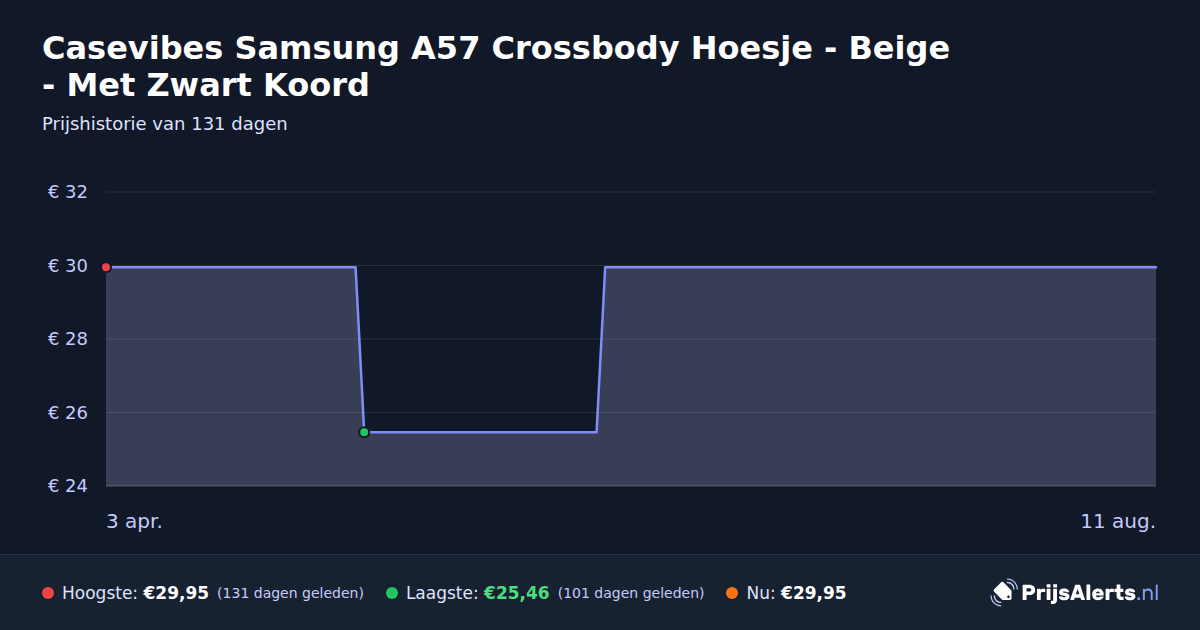1200x630 pixels.
Task: Click the 11 aug. end date label
Action: point(1118,522)
